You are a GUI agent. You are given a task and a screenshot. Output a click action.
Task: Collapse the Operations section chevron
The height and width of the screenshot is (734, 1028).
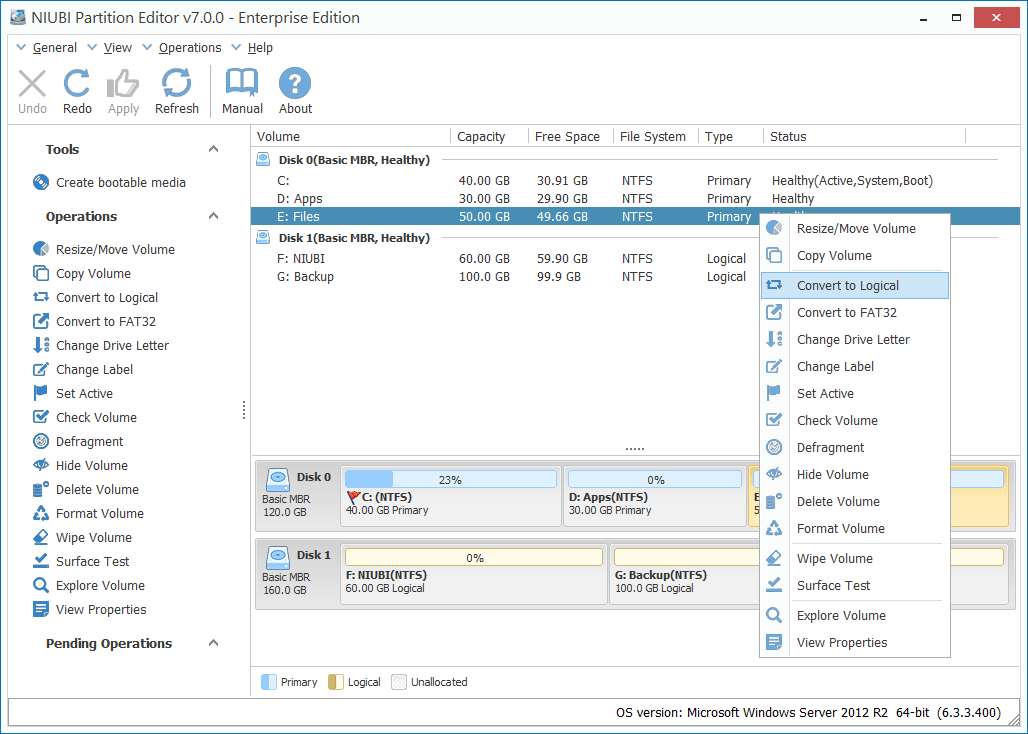pos(213,216)
